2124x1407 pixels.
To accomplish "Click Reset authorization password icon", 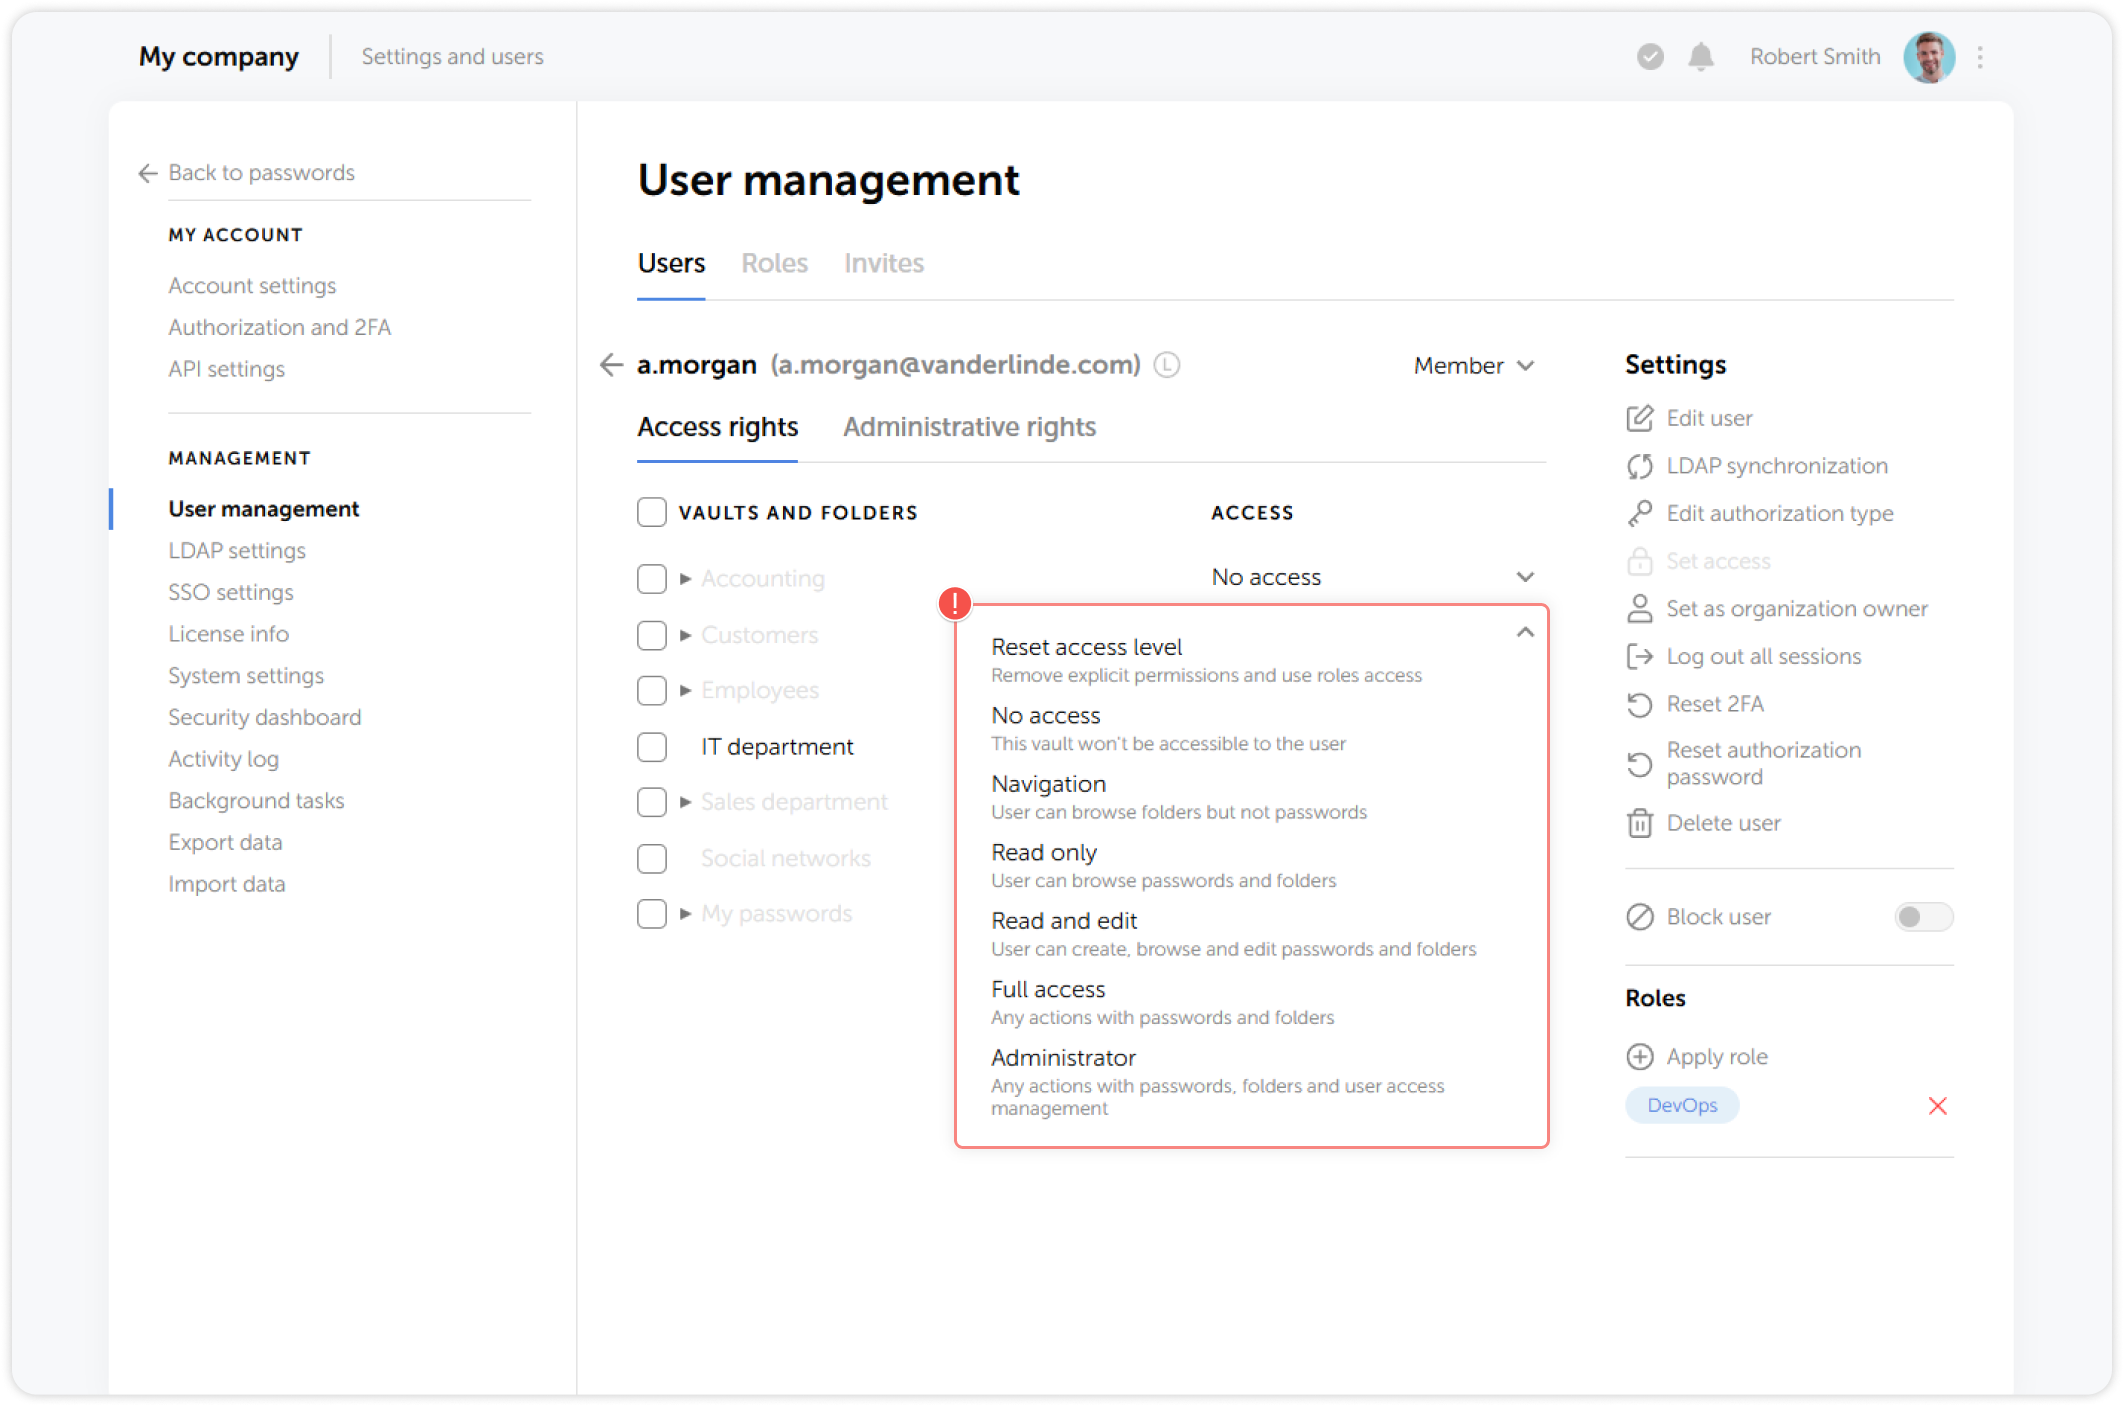I will click(x=1640, y=764).
